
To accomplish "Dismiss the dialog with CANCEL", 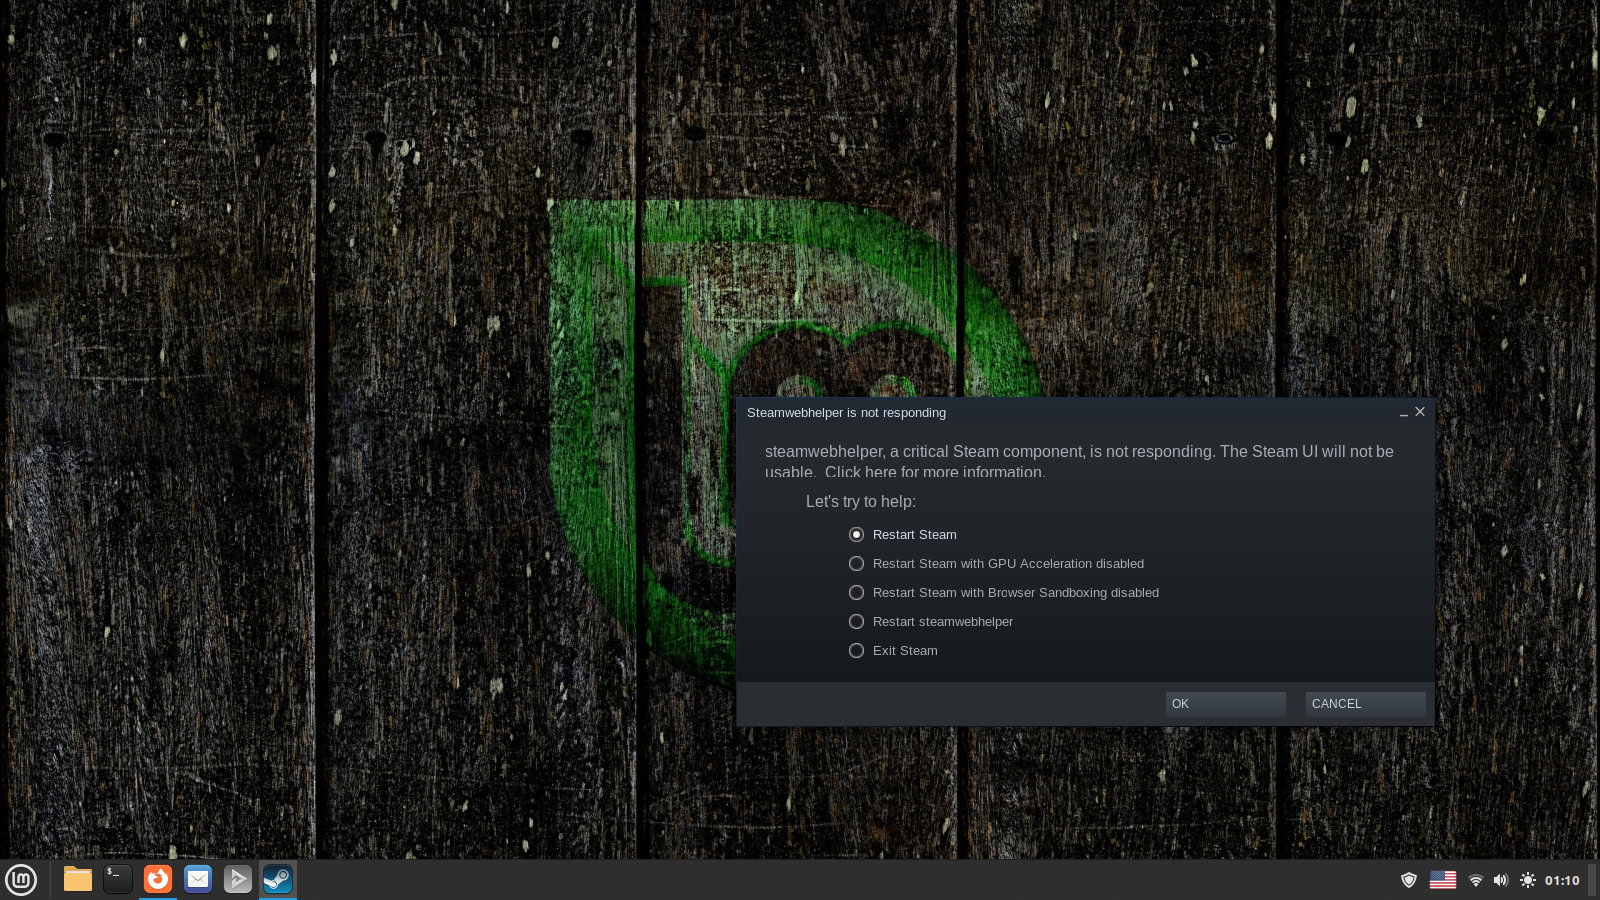I will coord(1365,704).
